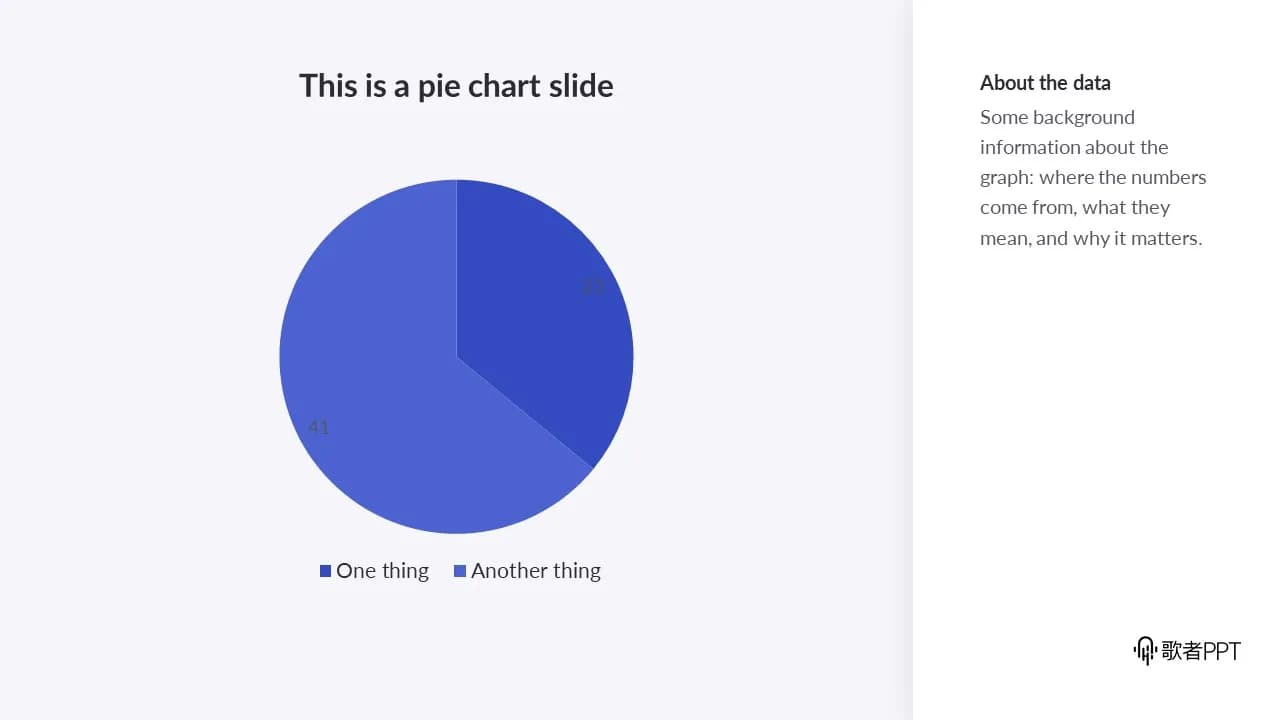Select the One thing legend label
The height and width of the screenshot is (720, 1280).
click(382, 571)
